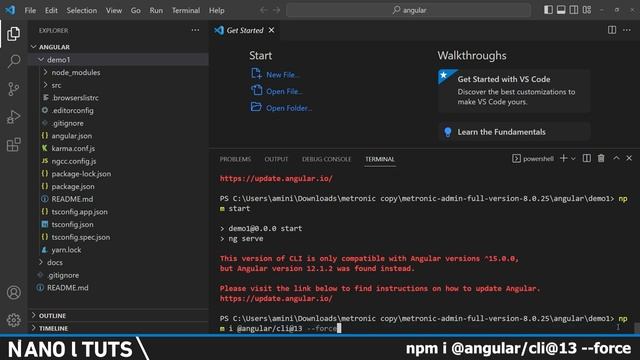The height and width of the screenshot is (360, 640).
Task: Open the terminal launch profile dropdown arrow
Action: (573, 158)
